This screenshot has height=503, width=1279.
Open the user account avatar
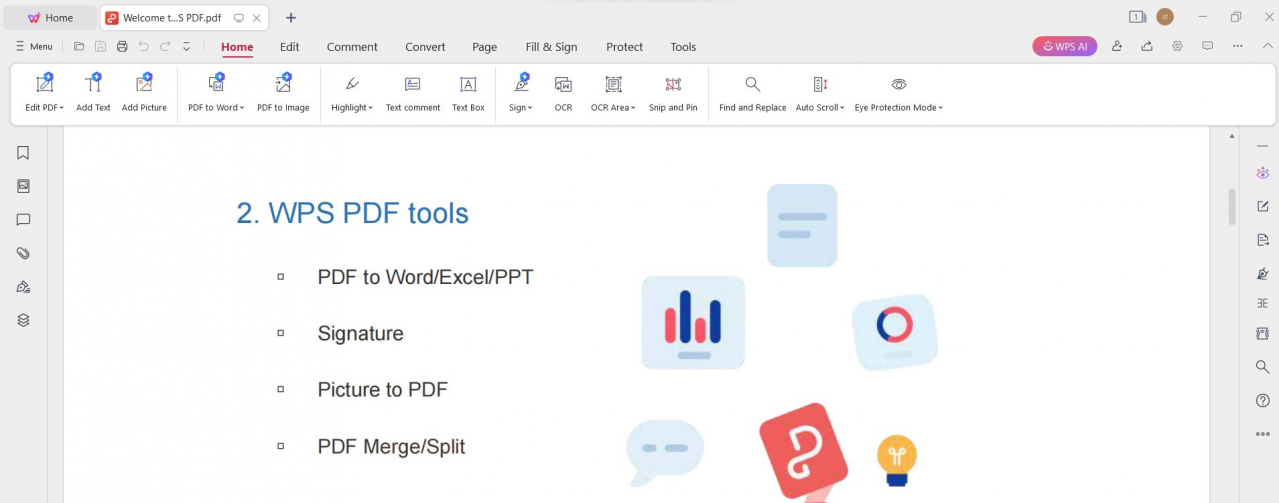tap(1165, 17)
